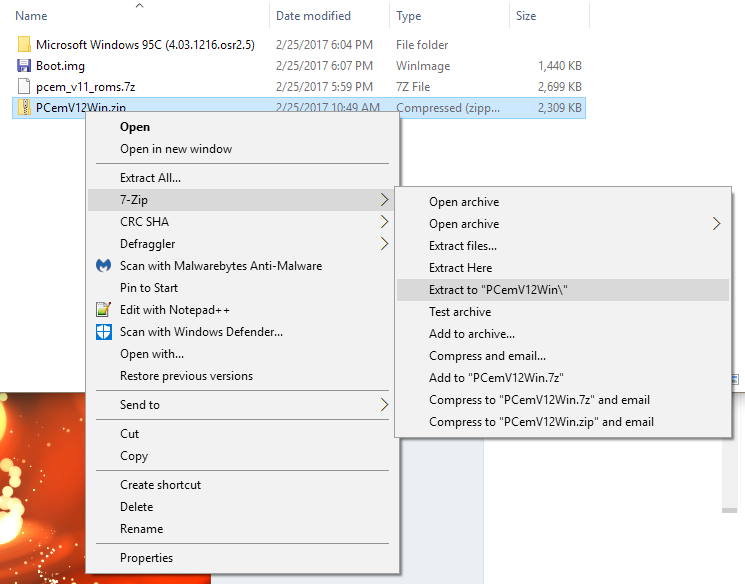
Task: Select Scan with Malwarebytes Anti-Malware
Action: pos(242,266)
